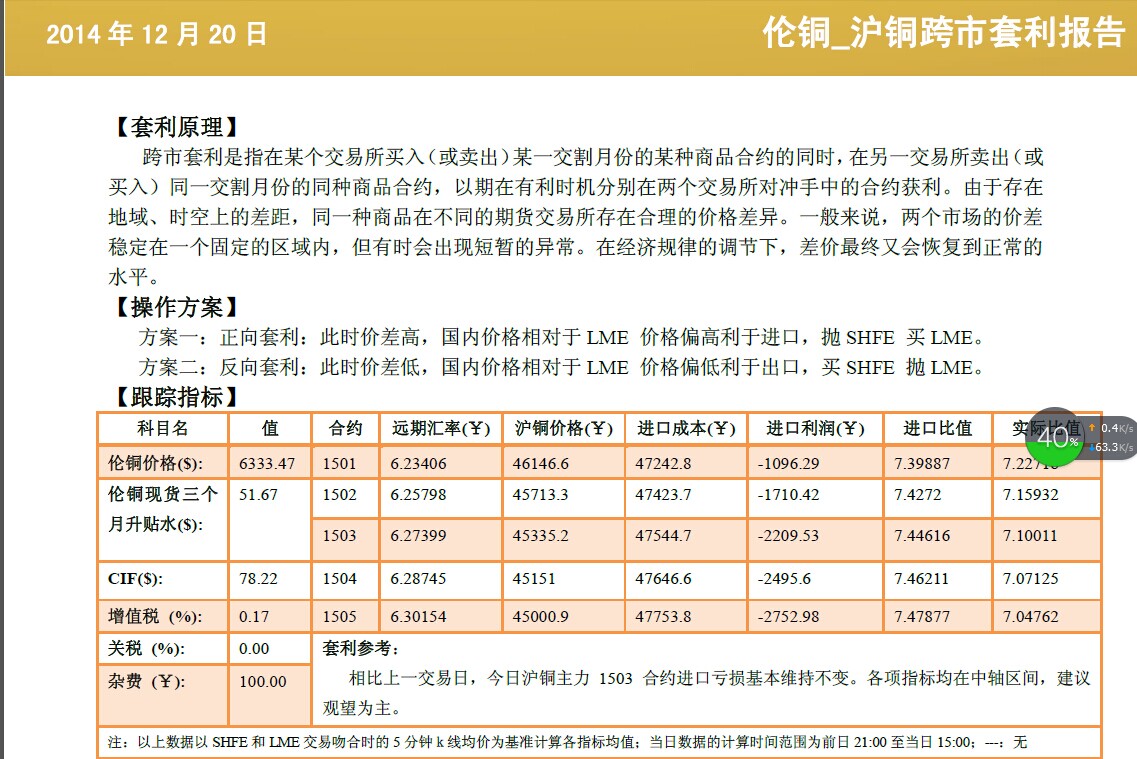
Task: Select import cost 47646.6
Action: click(x=663, y=578)
